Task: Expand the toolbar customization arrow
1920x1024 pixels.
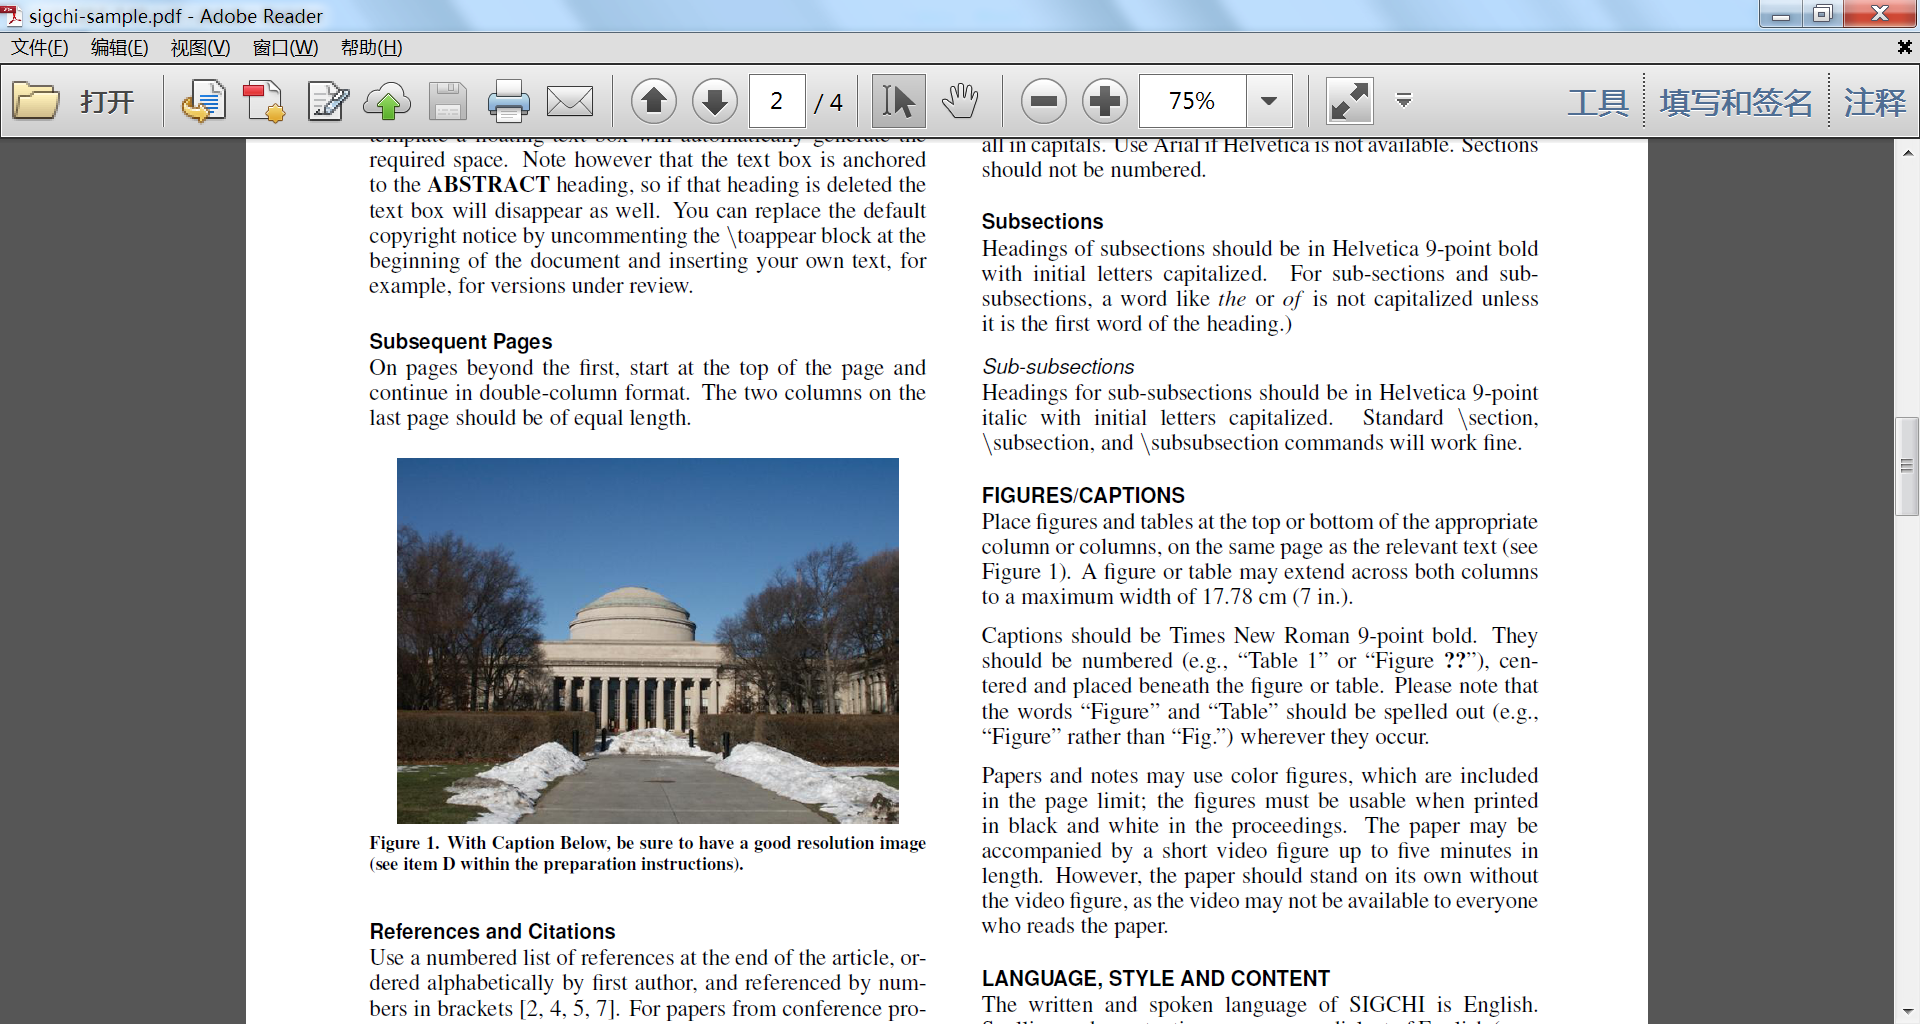Action: point(1404,100)
